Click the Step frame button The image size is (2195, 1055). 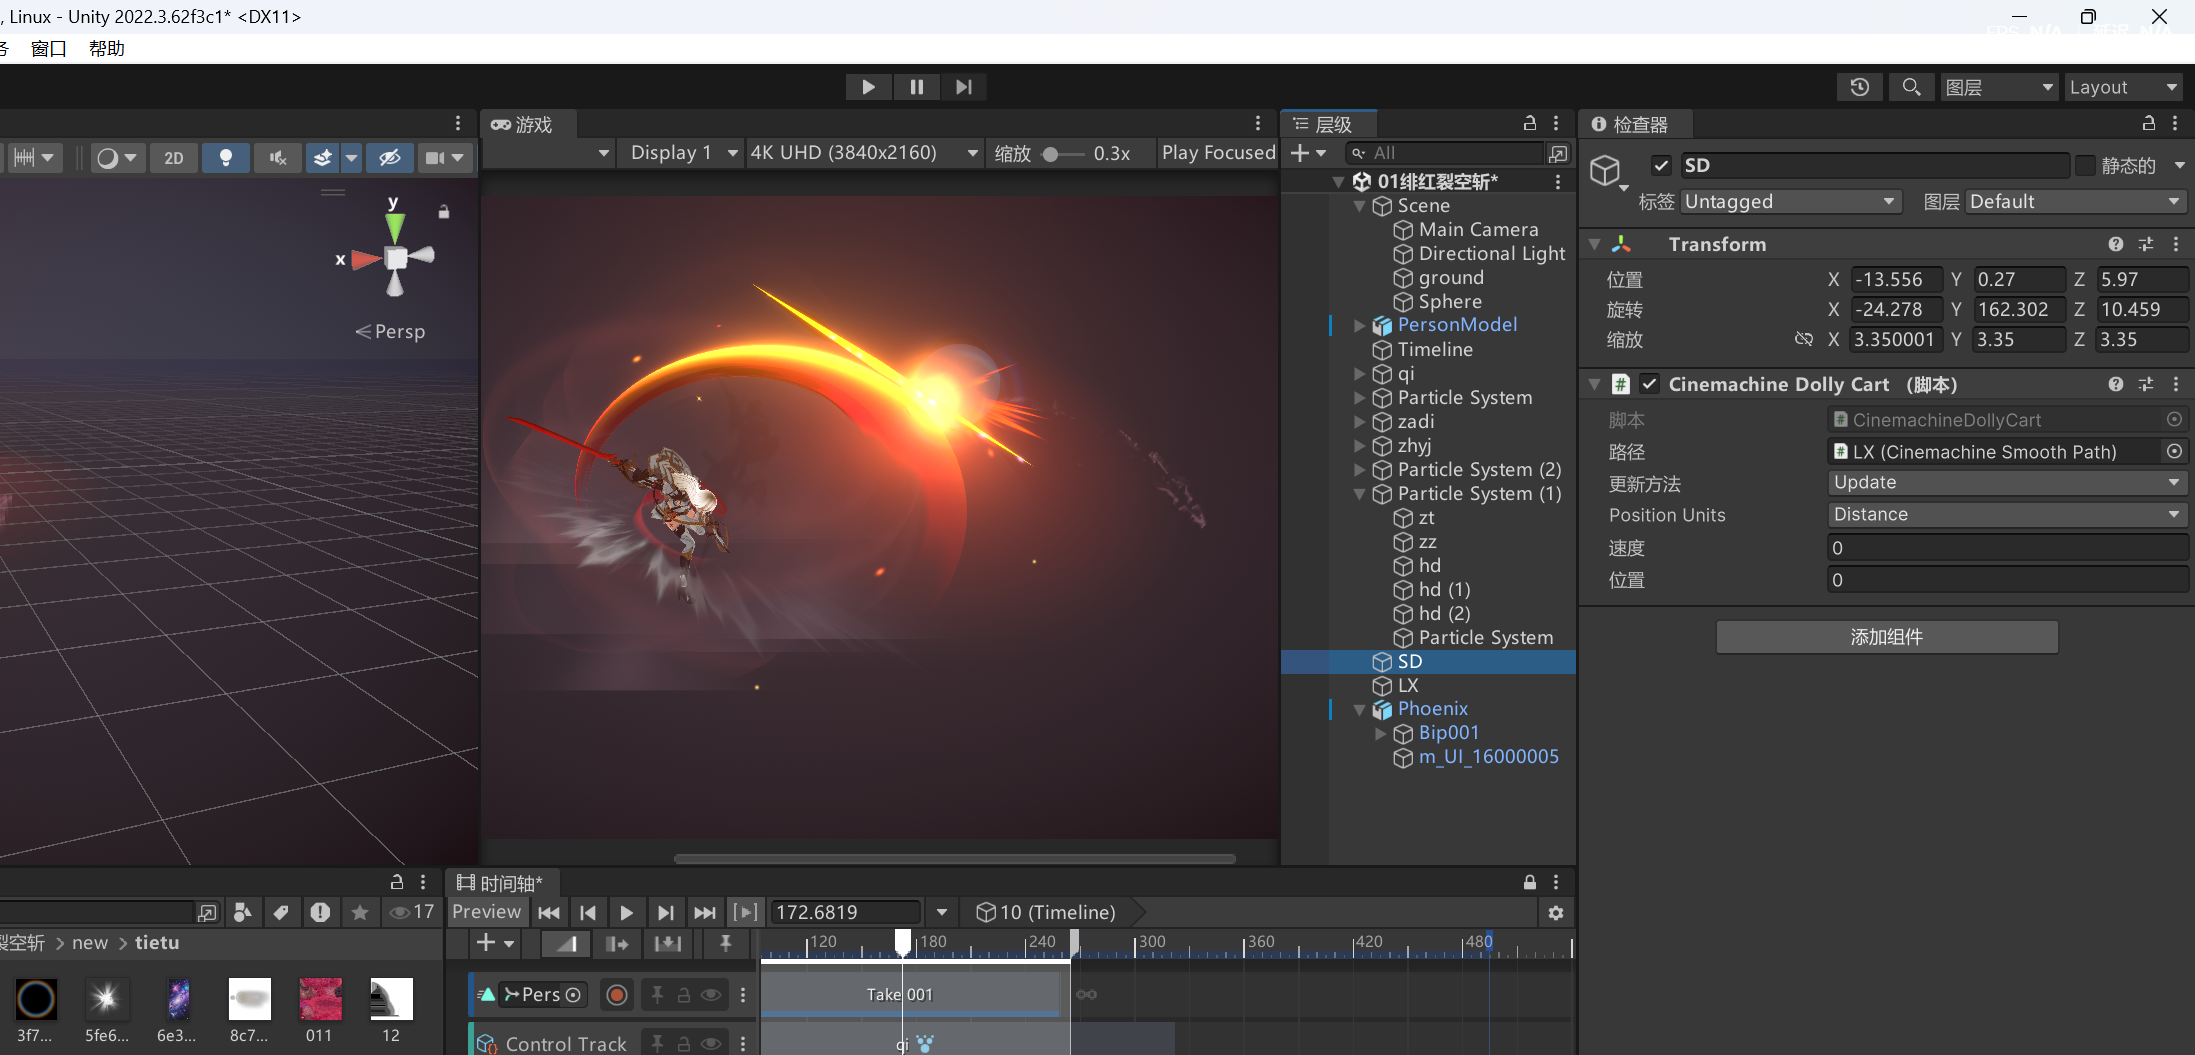tap(963, 87)
